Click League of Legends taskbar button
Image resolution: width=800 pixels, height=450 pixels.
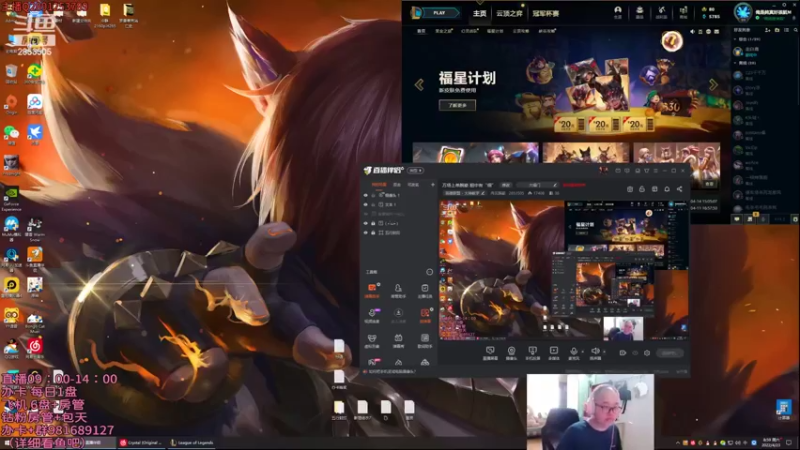(192, 443)
